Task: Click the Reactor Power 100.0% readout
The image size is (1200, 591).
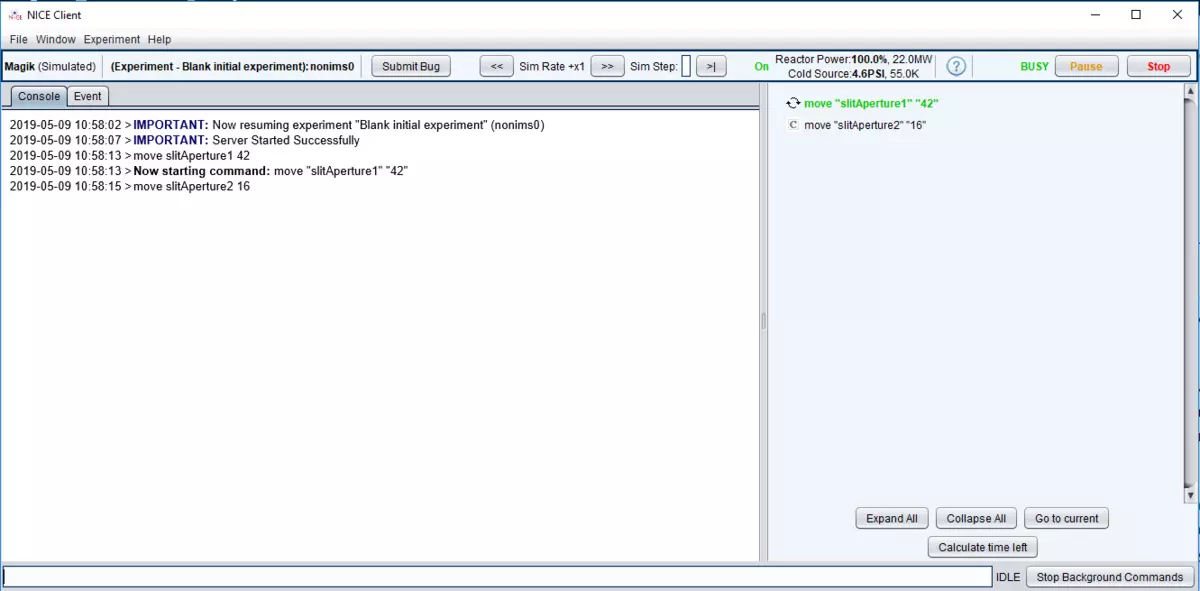Action: [x=853, y=60]
